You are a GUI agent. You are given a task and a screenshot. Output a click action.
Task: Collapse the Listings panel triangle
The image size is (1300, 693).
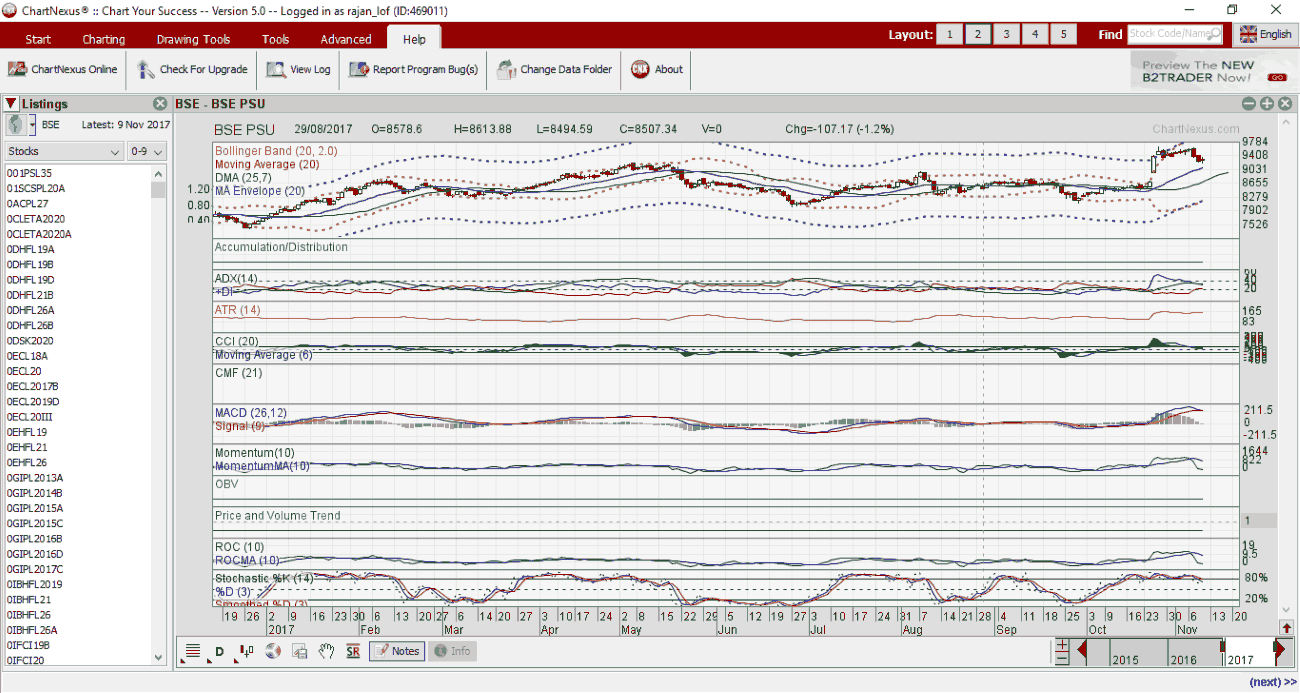(x=11, y=104)
